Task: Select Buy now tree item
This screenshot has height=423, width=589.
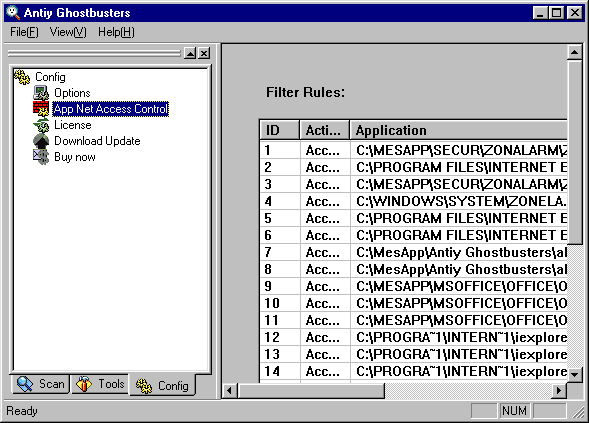Action: (75, 157)
